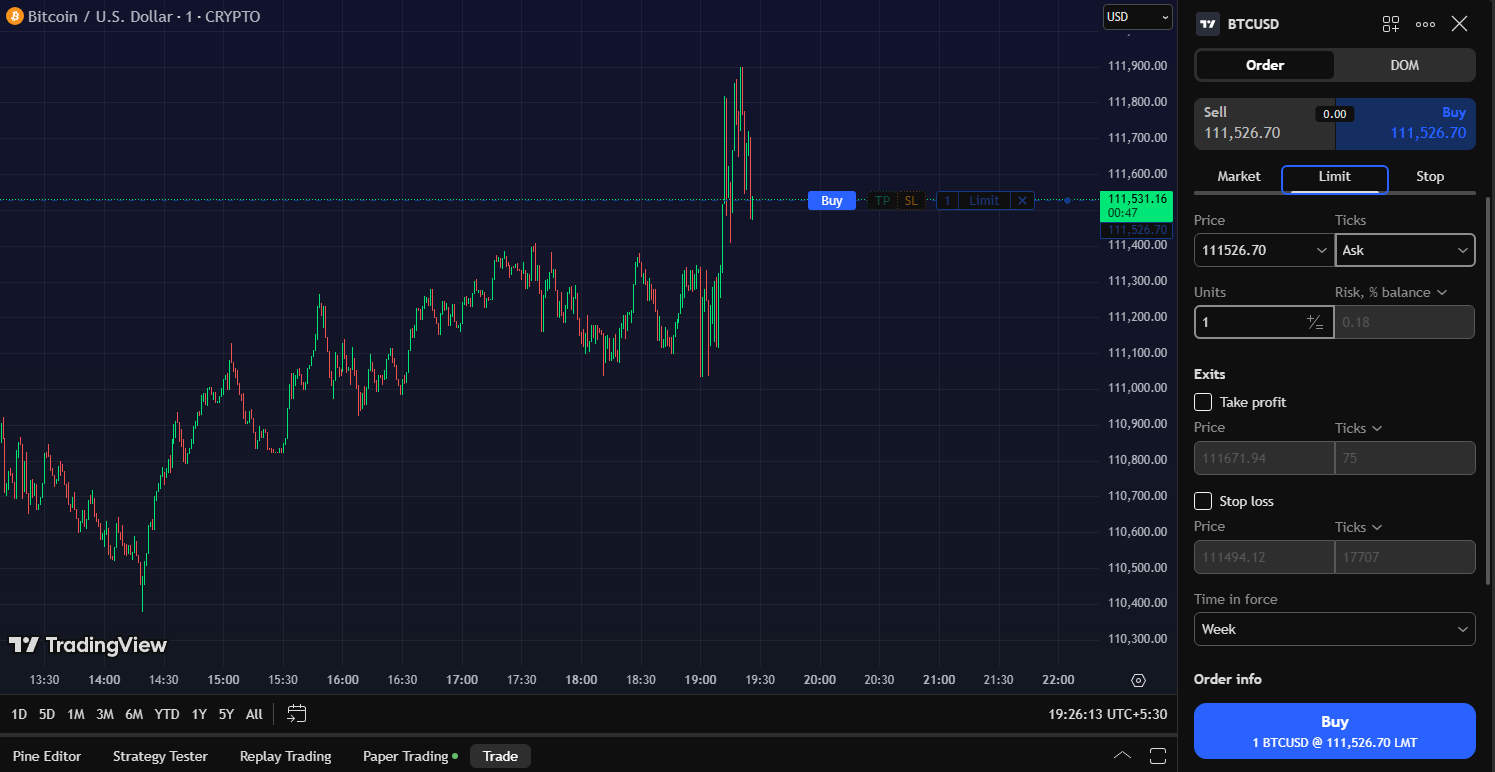Viewport: 1495px width, 772px height.
Task: Click the 1D timeframe option
Action: click(18, 714)
